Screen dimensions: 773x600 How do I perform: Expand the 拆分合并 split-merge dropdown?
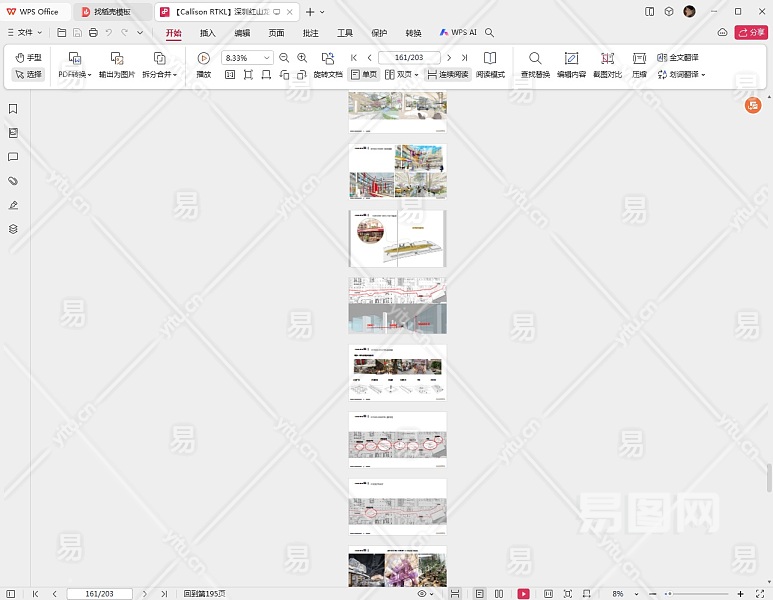coord(159,75)
